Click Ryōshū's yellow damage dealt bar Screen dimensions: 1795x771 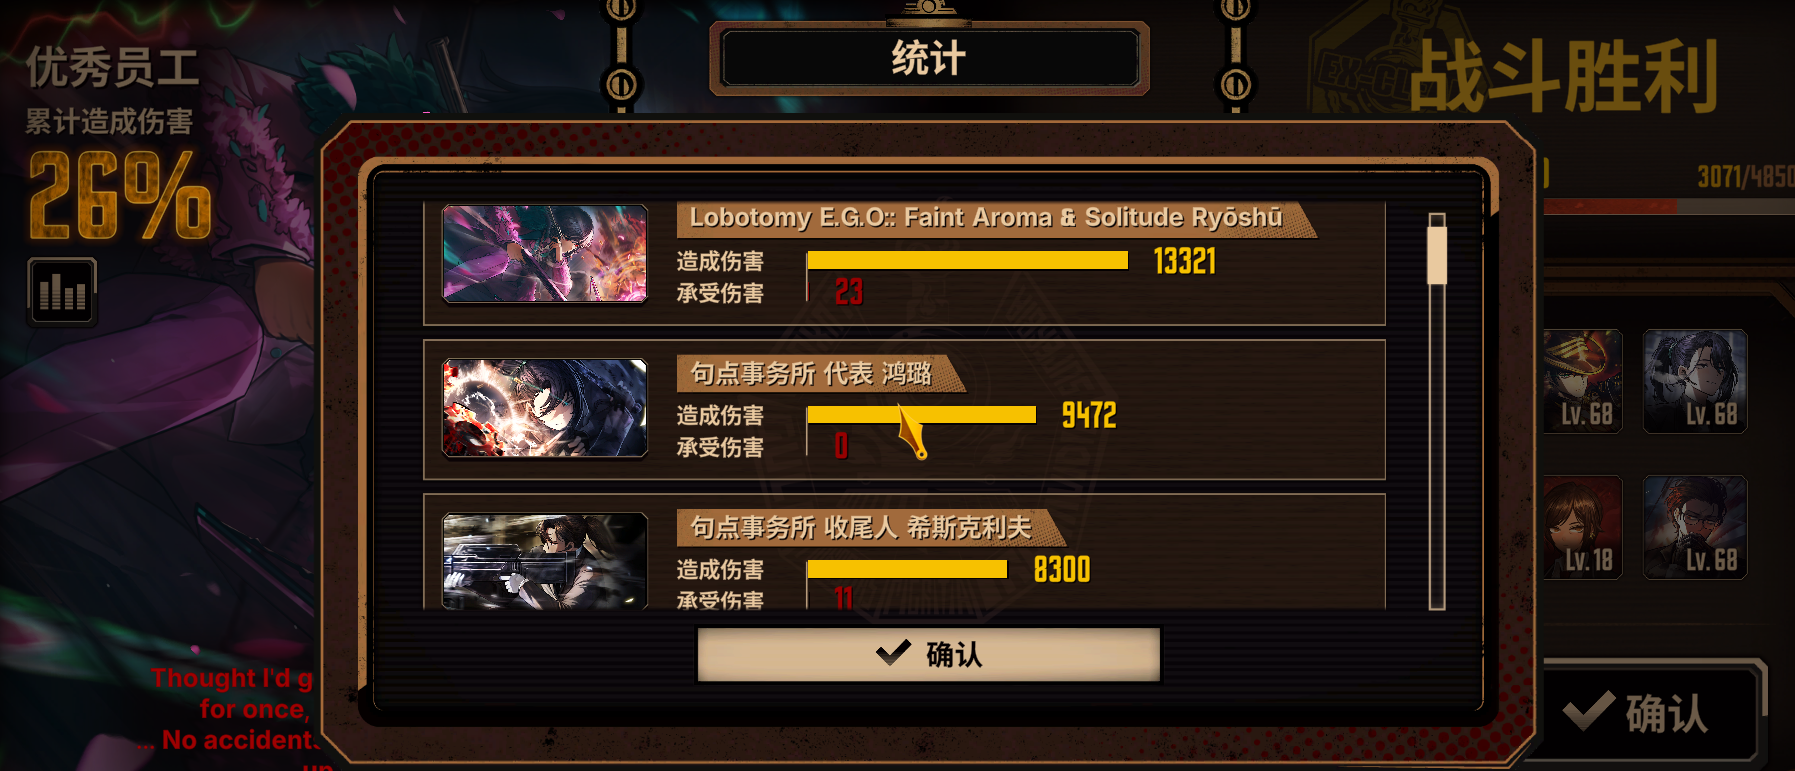tap(967, 260)
